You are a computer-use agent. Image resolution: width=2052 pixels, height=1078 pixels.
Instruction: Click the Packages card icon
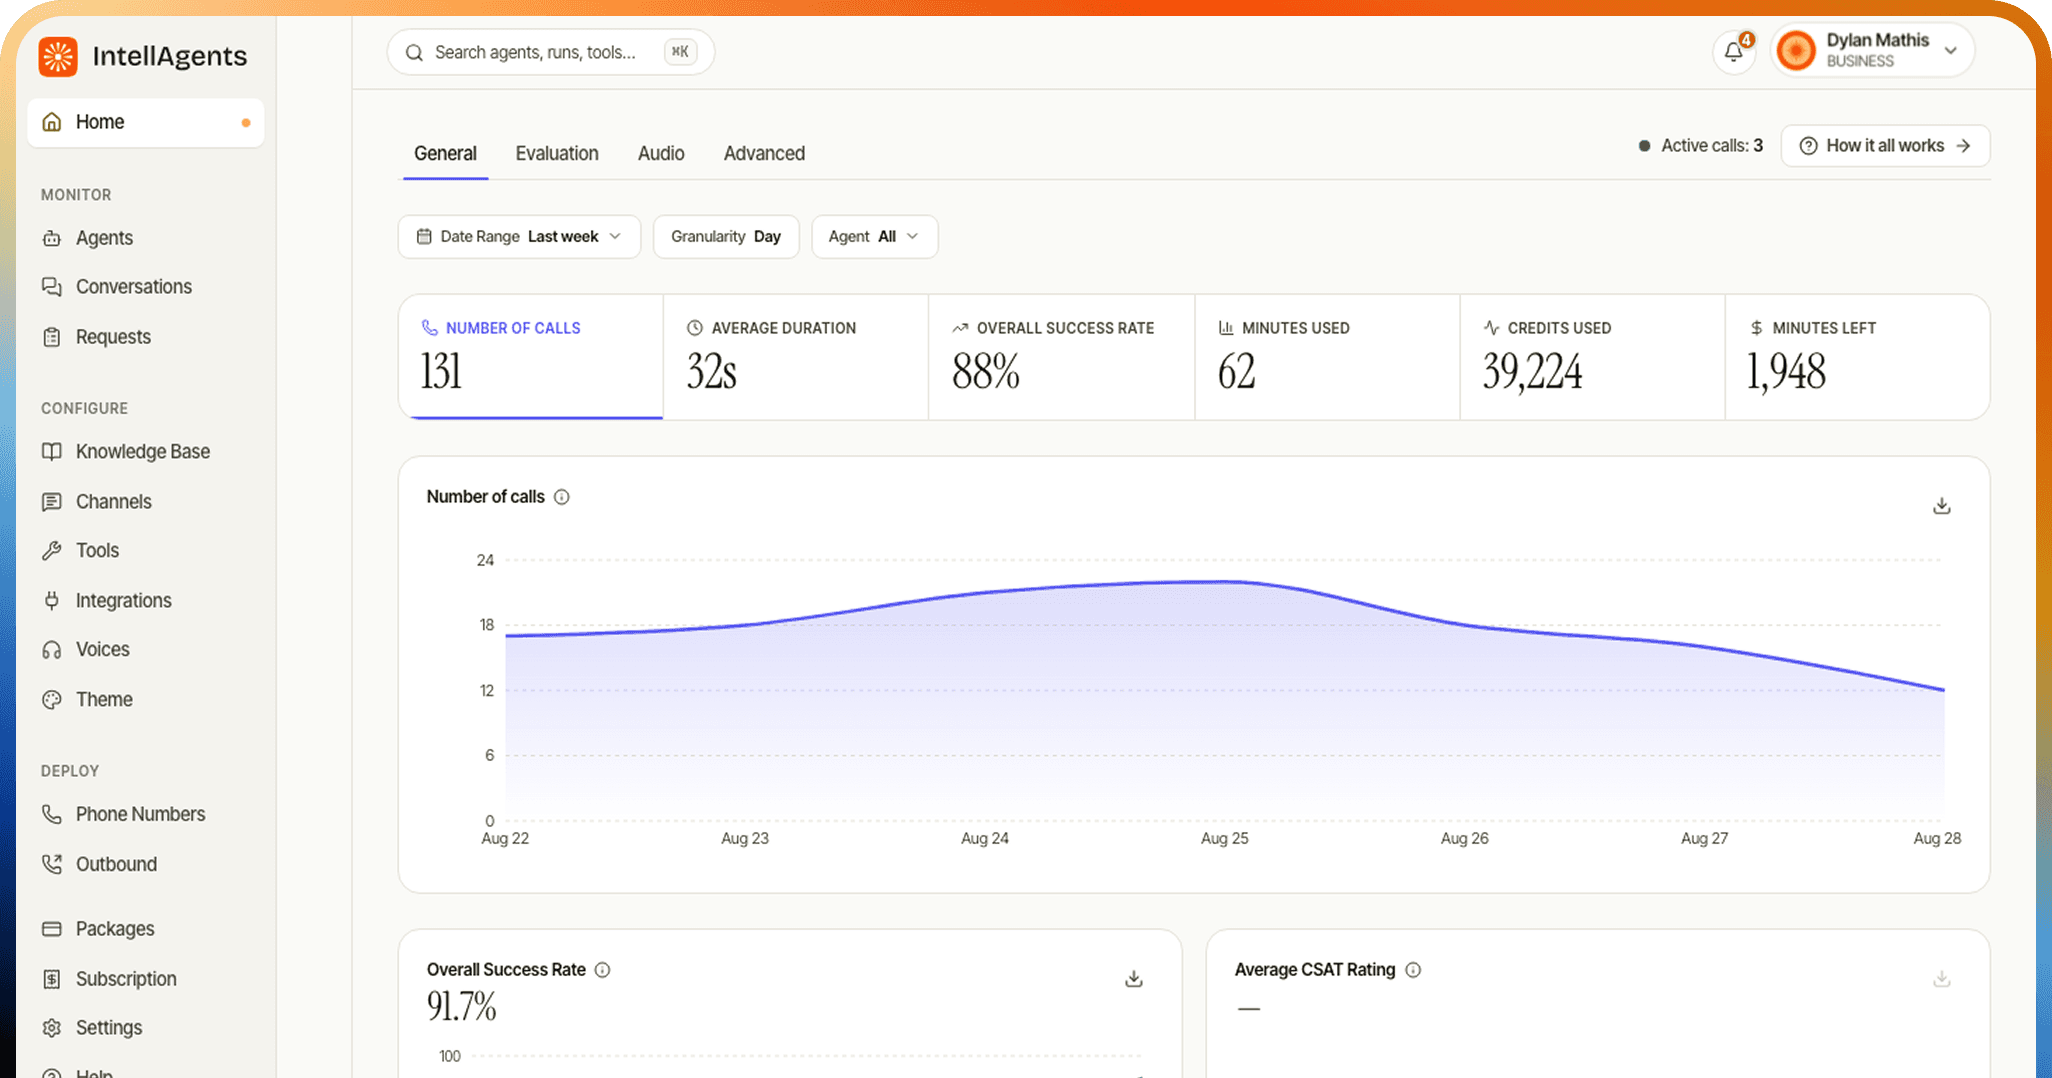pos(52,929)
